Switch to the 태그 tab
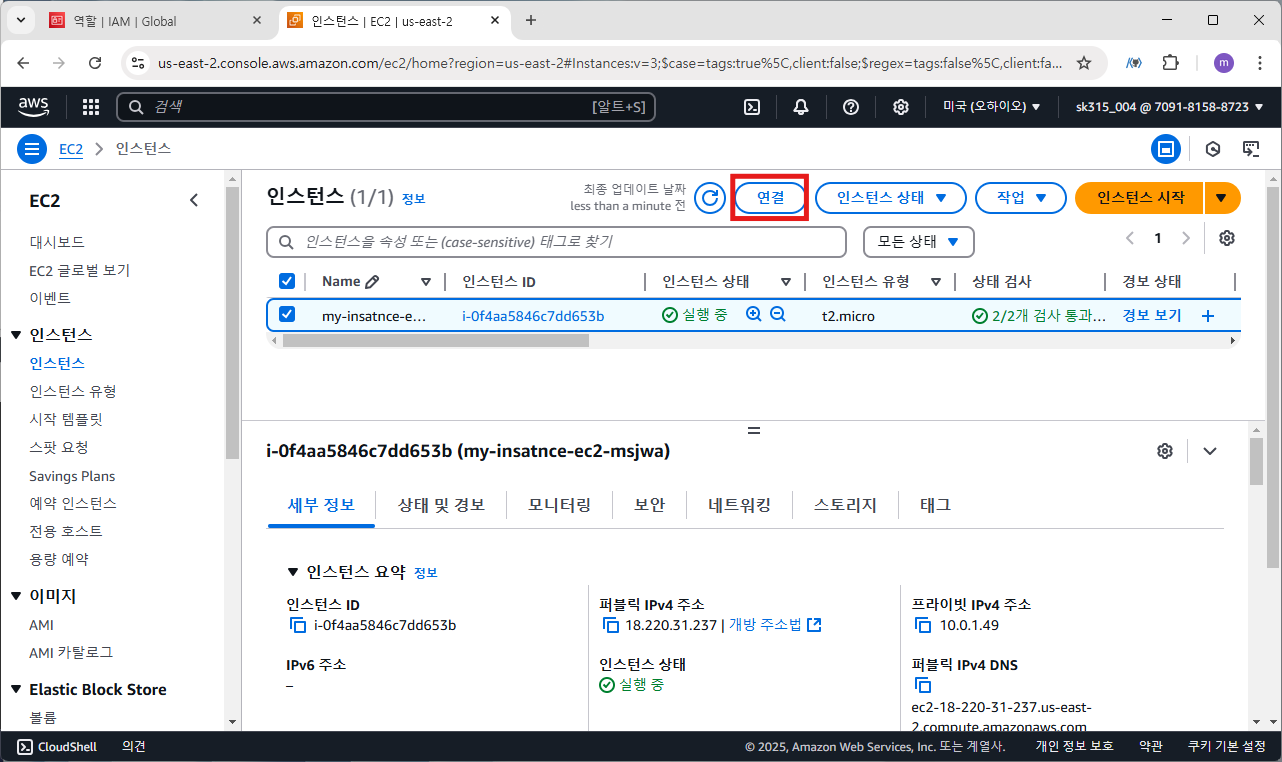The width and height of the screenshot is (1282, 762). click(x=935, y=505)
